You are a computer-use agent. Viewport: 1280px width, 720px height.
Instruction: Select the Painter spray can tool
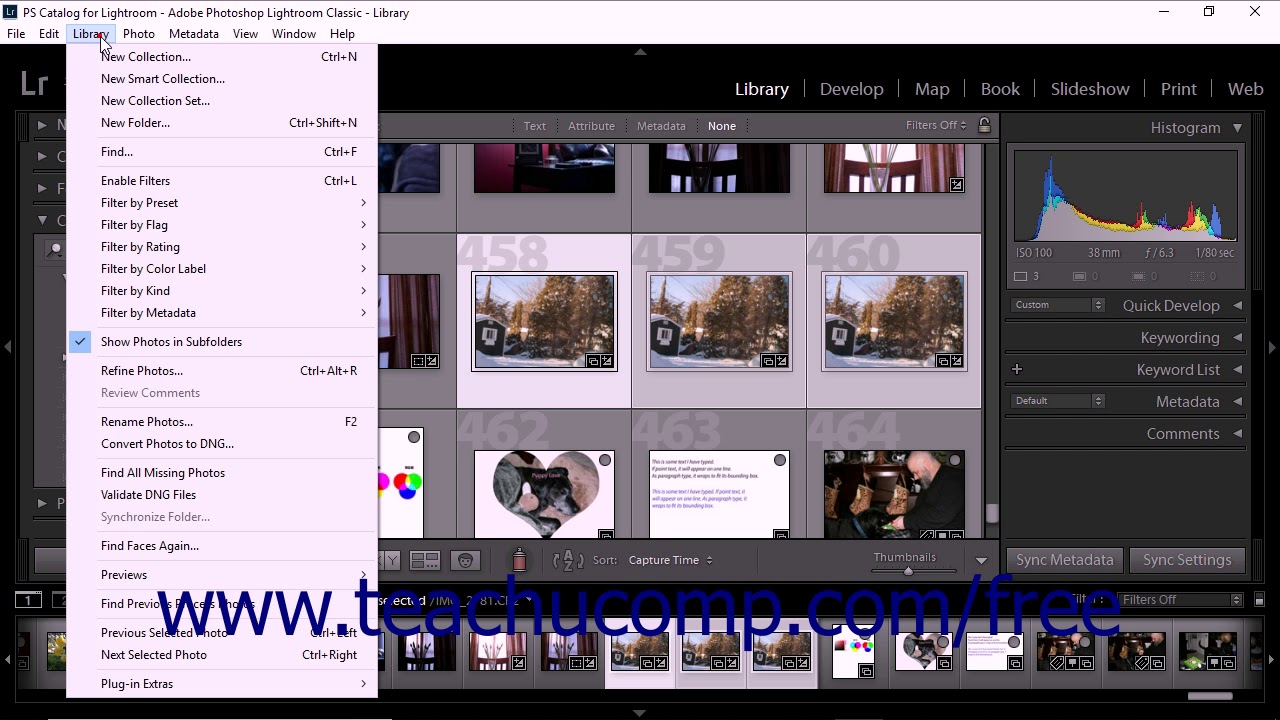(519, 560)
